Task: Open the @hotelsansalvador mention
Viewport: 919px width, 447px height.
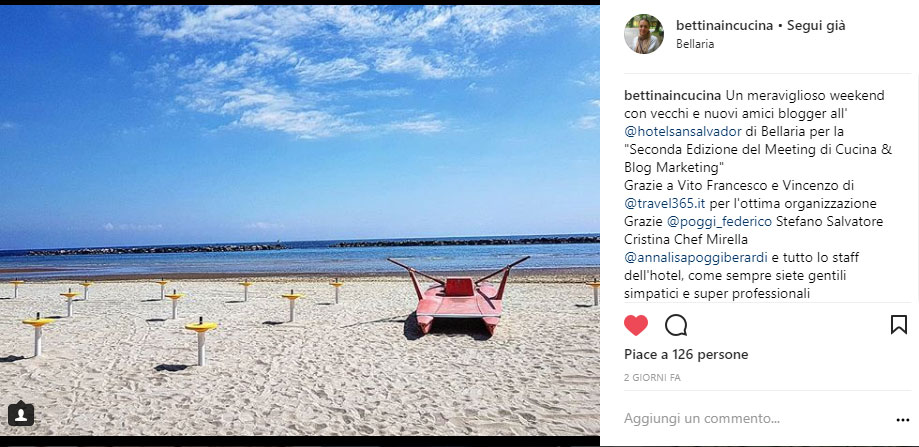Action: (x=683, y=131)
